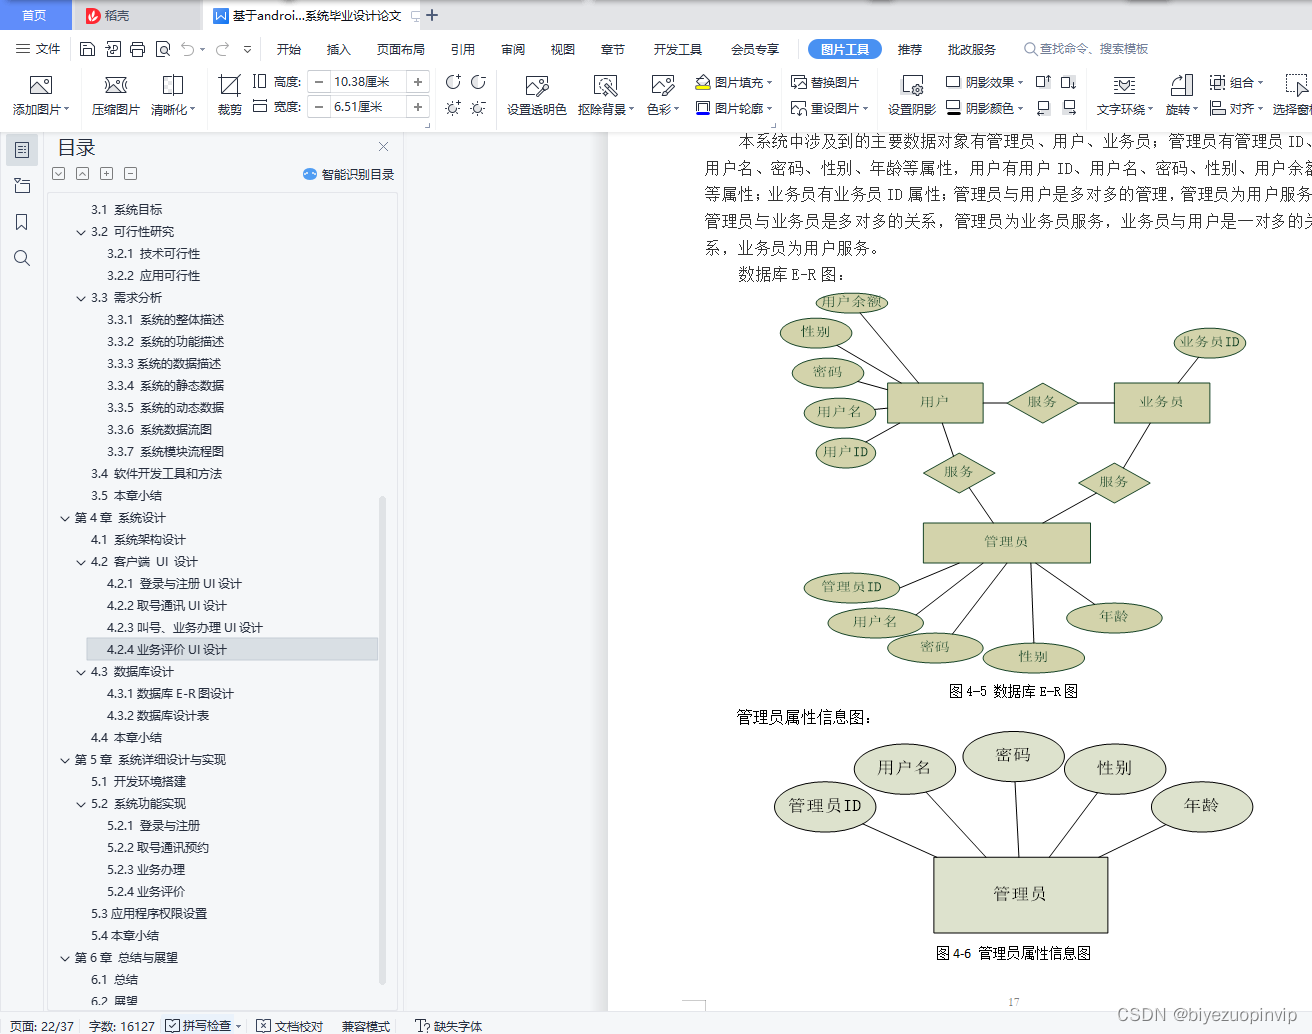1312x1034 pixels.
Task: Decrease picture brightness sun icon
Action: point(478,107)
